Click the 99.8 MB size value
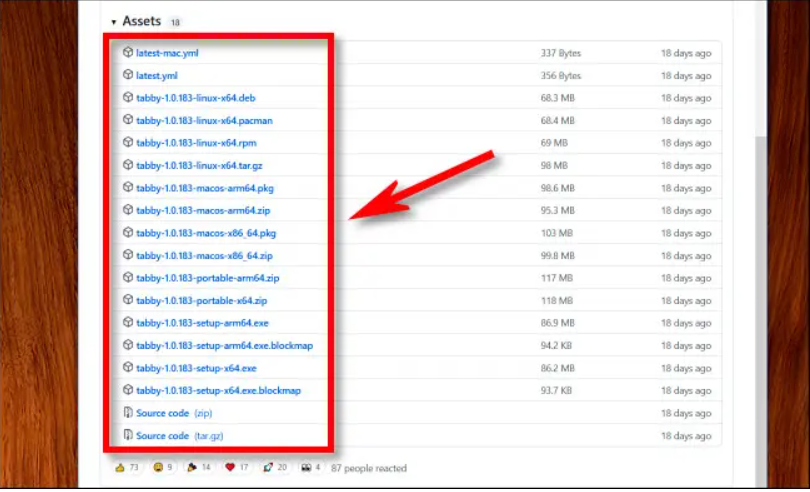 [x=557, y=256]
